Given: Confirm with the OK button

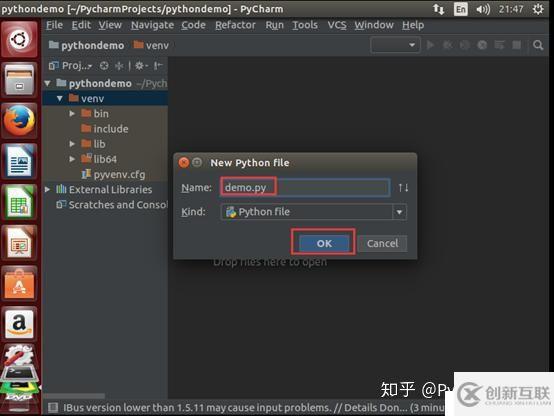Looking at the screenshot, I should tap(324, 244).
